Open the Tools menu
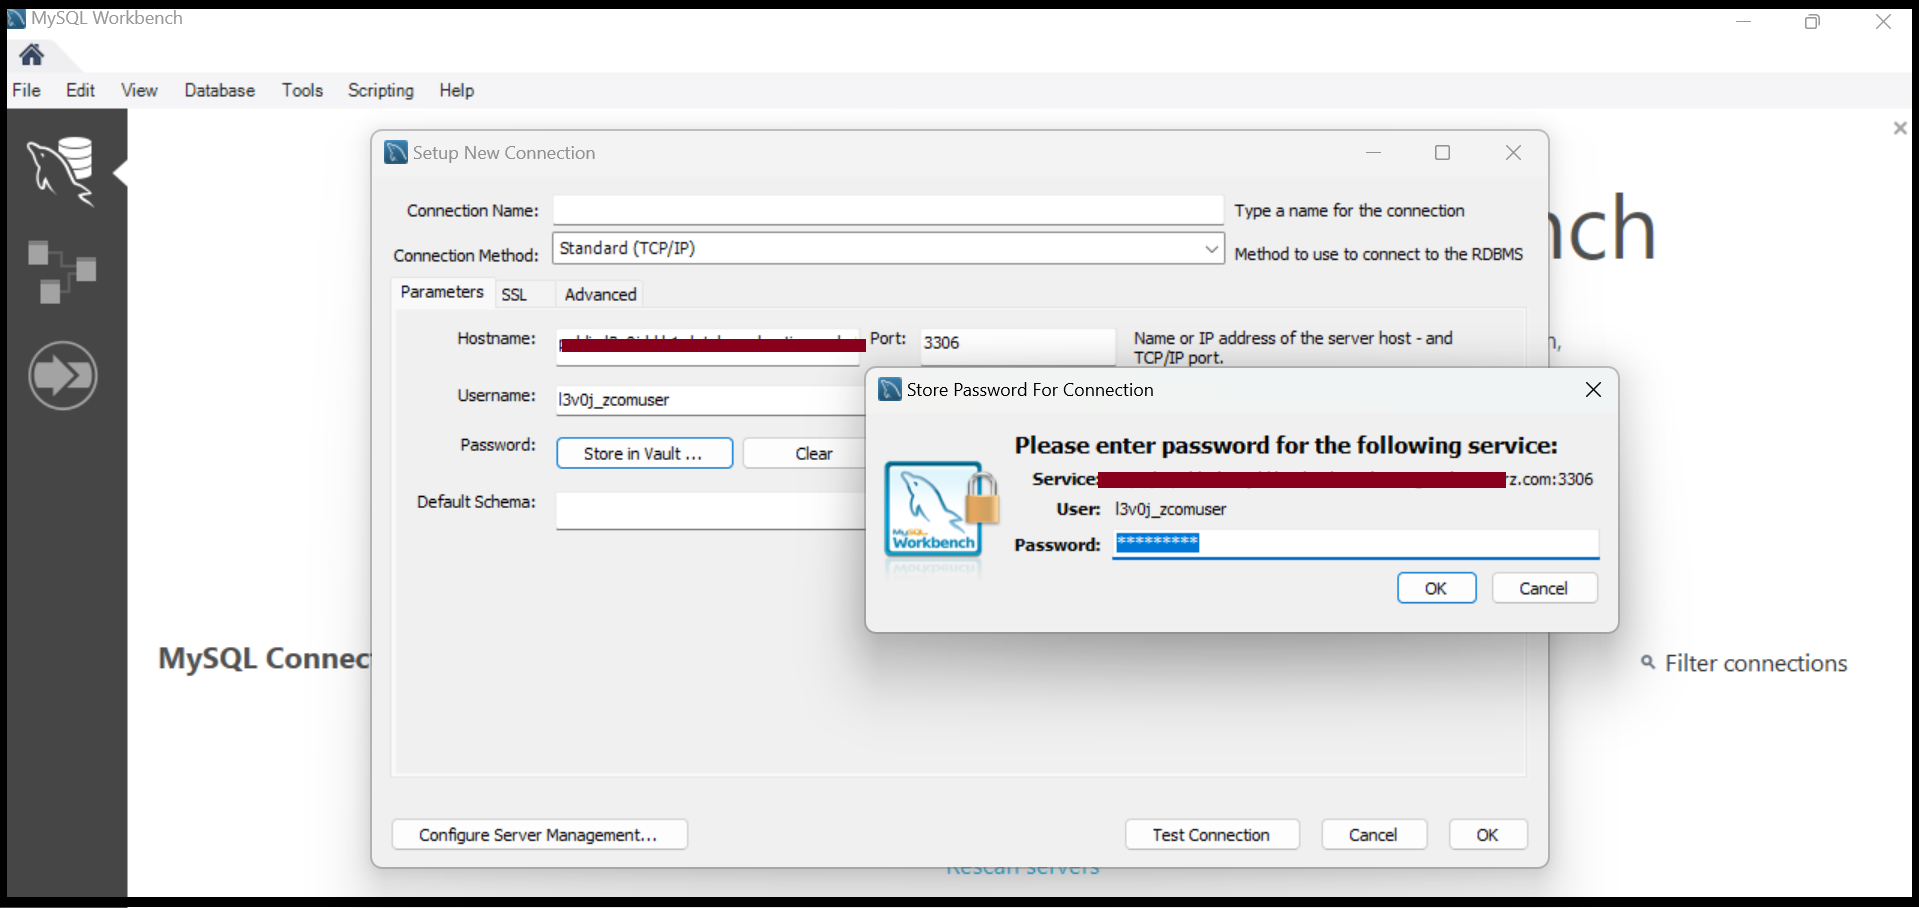 point(302,90)
